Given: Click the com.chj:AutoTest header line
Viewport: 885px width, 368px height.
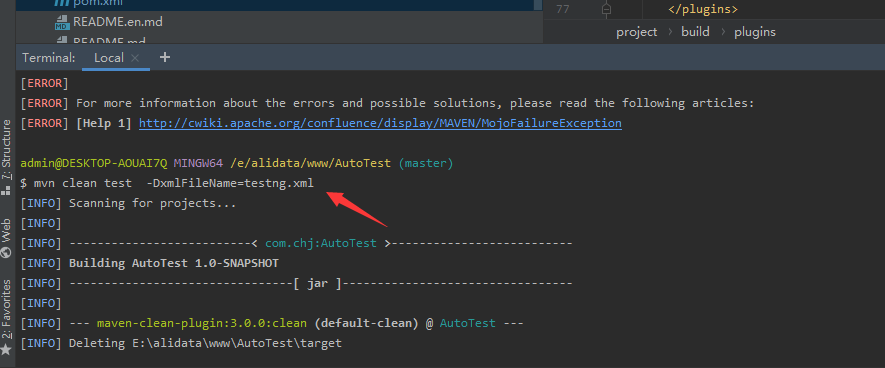Looking at the screenshot, I should [296, 243].
